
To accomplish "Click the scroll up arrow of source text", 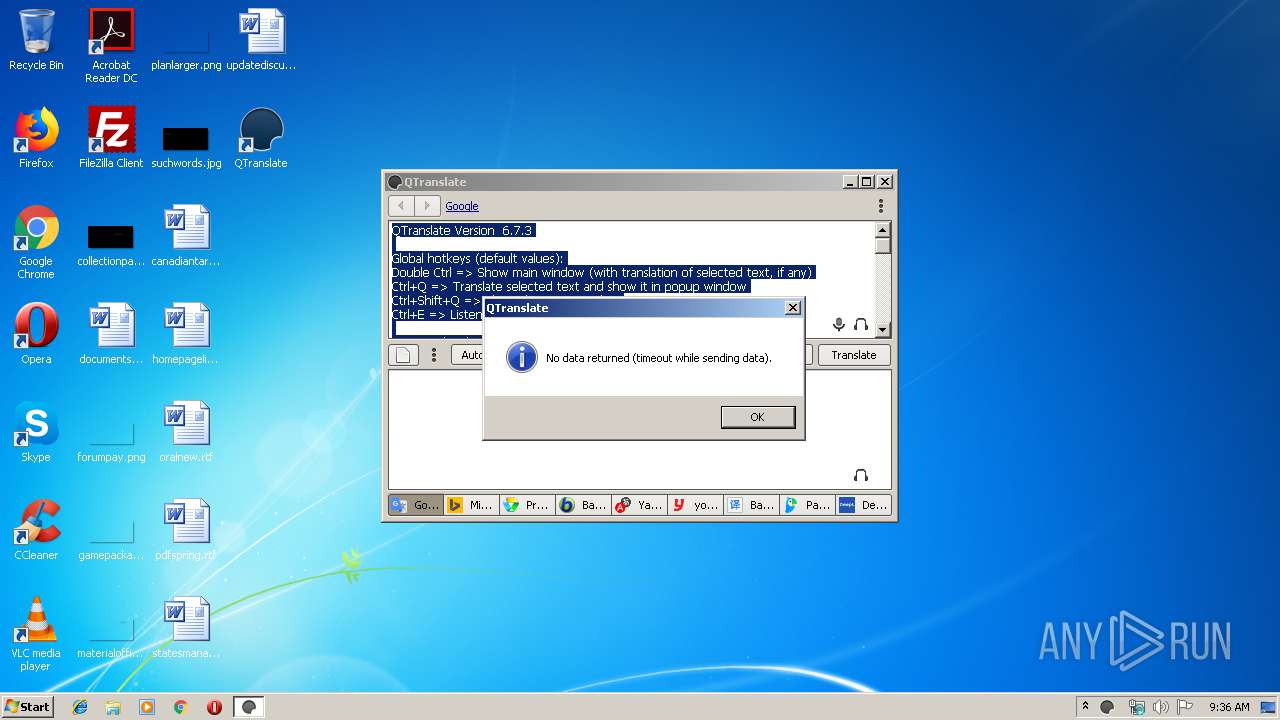I will click(883, 229).
